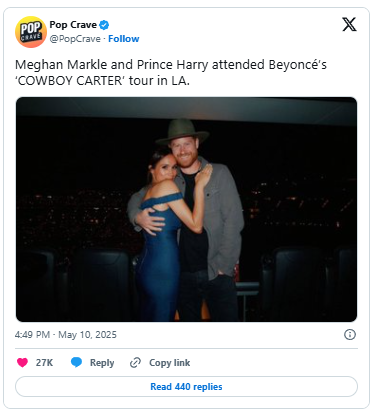Screen dimensions: 379x411
Task: Click the 4:49 PM timestamp
Action: (x=32, y=335)
